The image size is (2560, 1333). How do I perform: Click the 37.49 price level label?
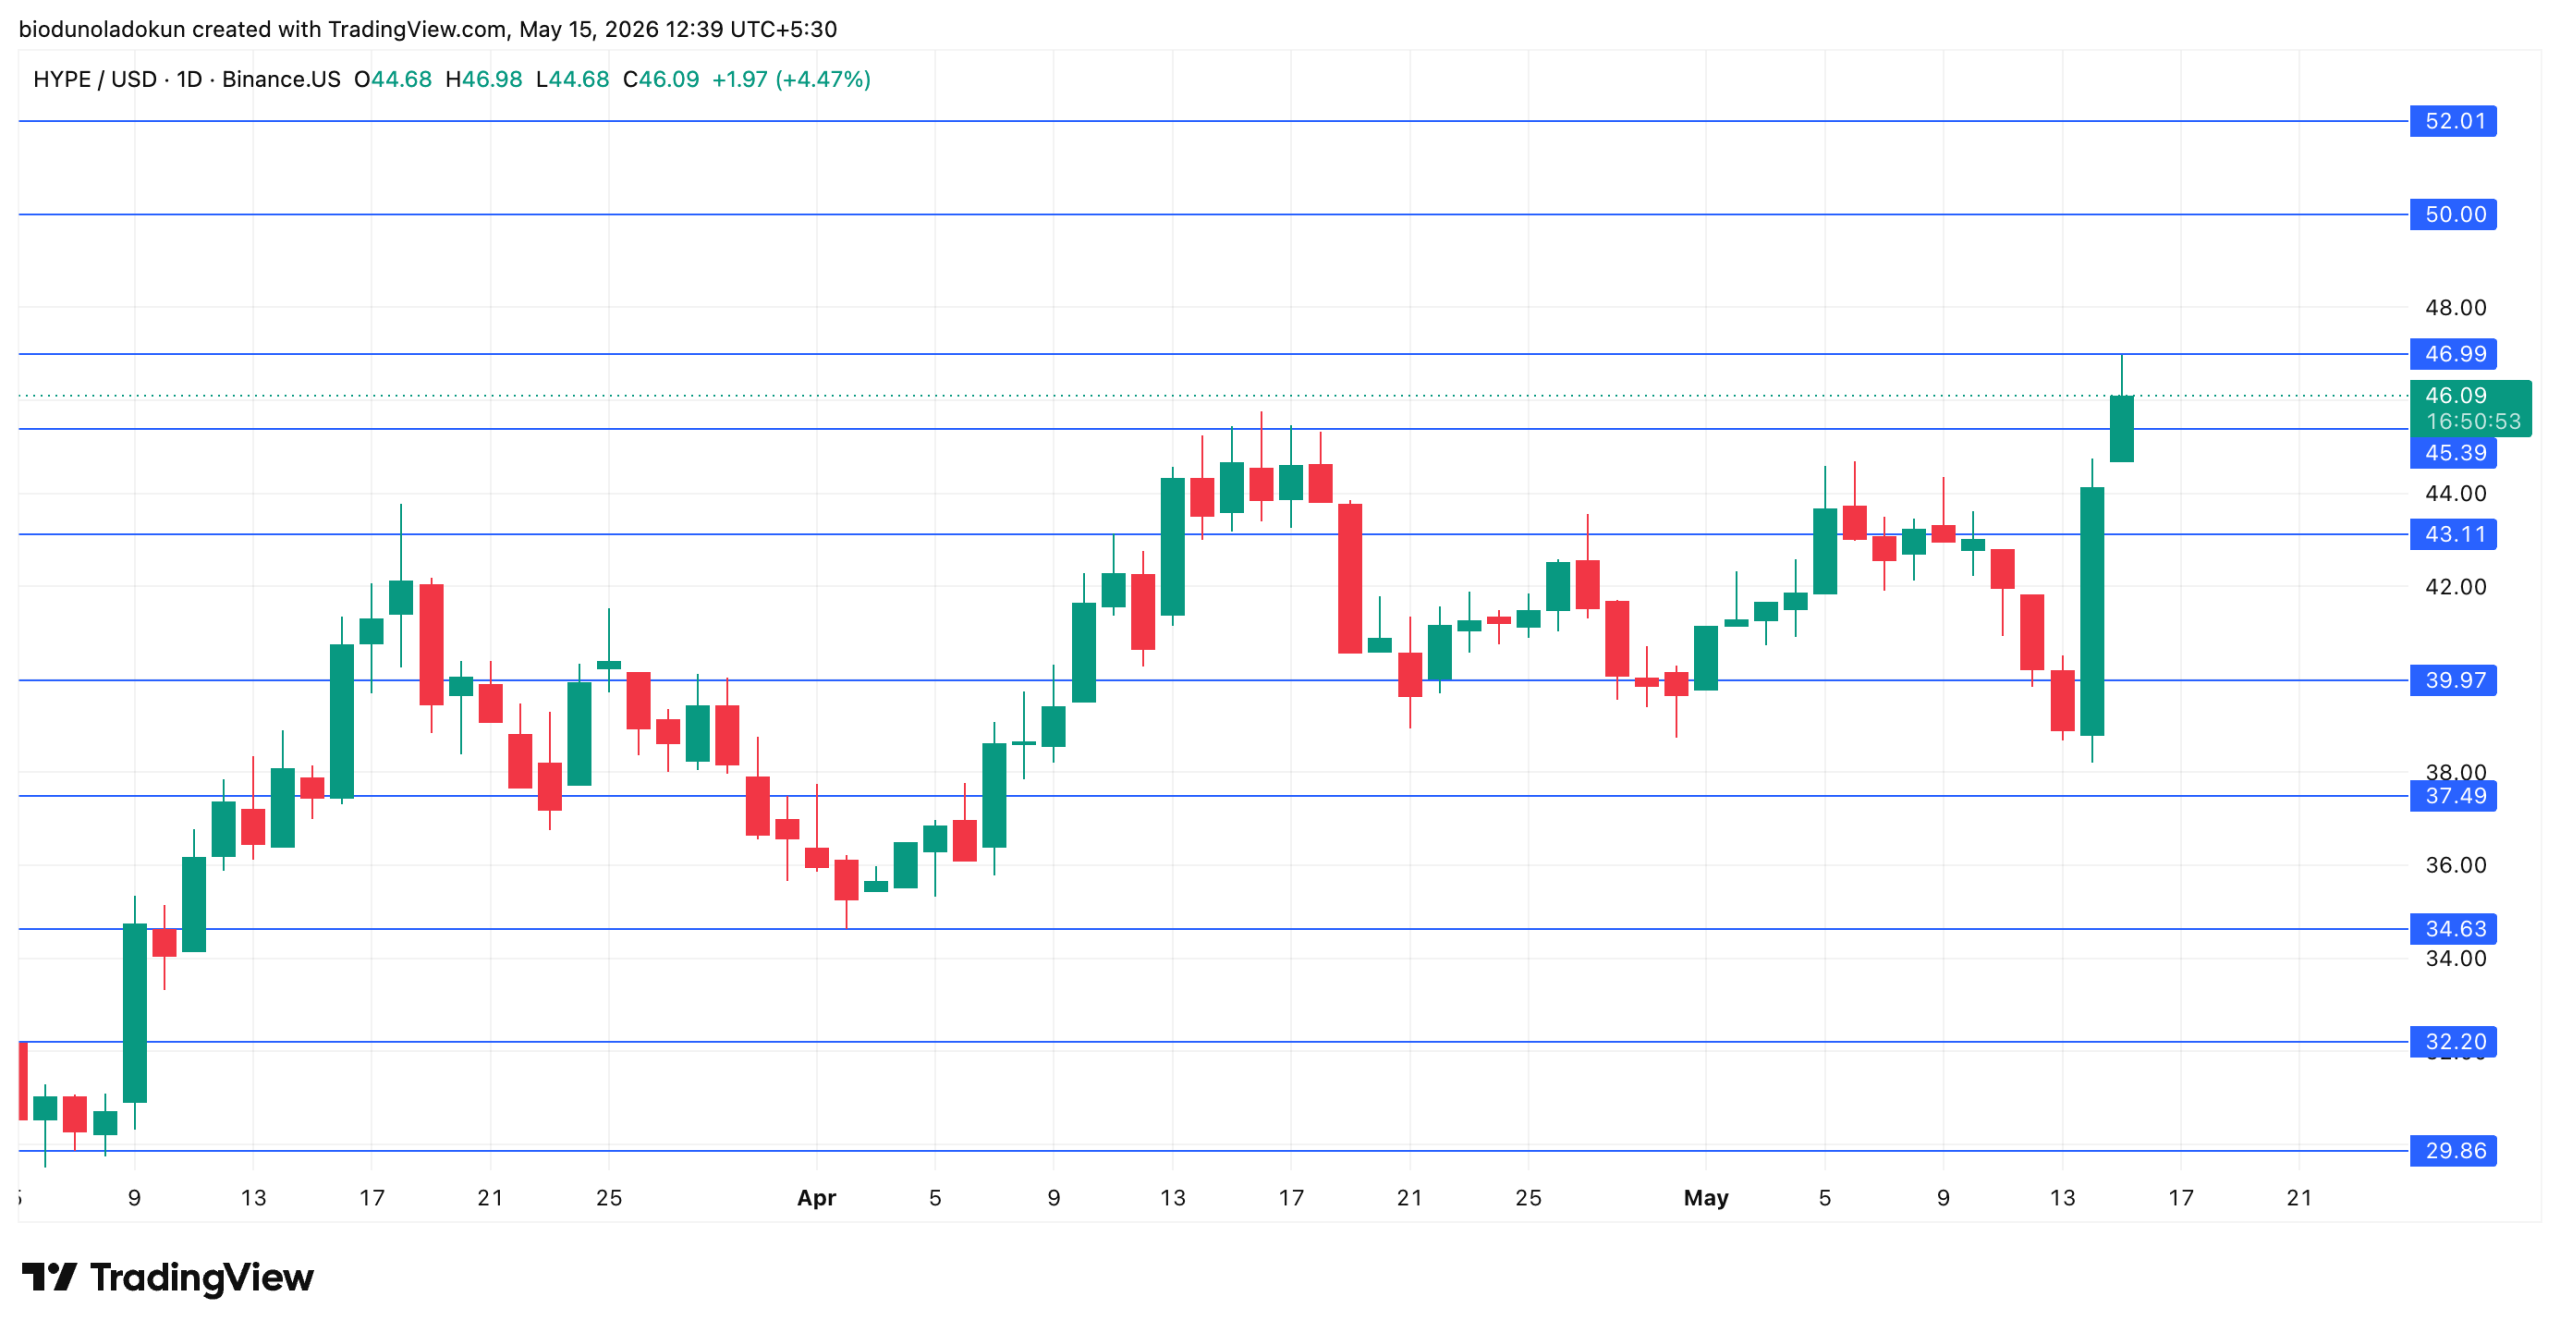[x=2452, y=796]
